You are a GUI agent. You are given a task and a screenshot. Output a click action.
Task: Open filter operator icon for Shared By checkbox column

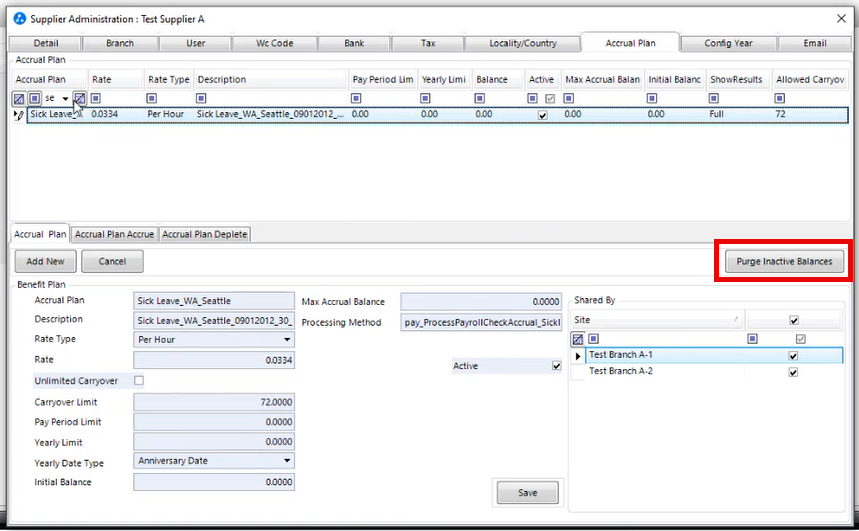(x=753, y=339)
